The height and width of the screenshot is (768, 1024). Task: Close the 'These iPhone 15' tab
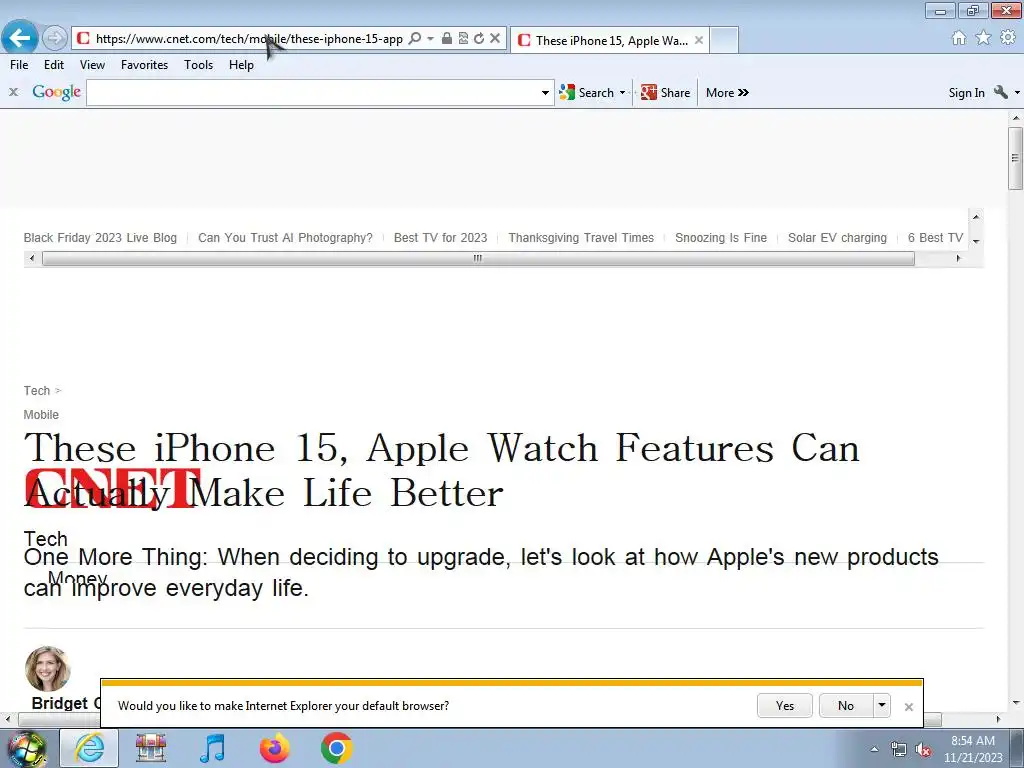pos(699,40)
